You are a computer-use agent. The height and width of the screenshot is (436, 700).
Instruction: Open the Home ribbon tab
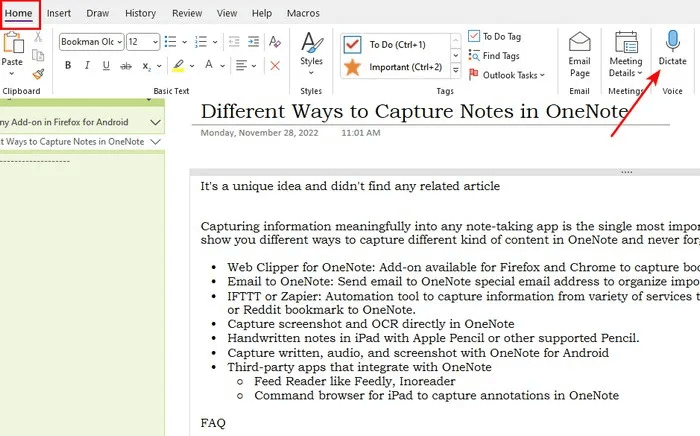(x=18, y=13)
